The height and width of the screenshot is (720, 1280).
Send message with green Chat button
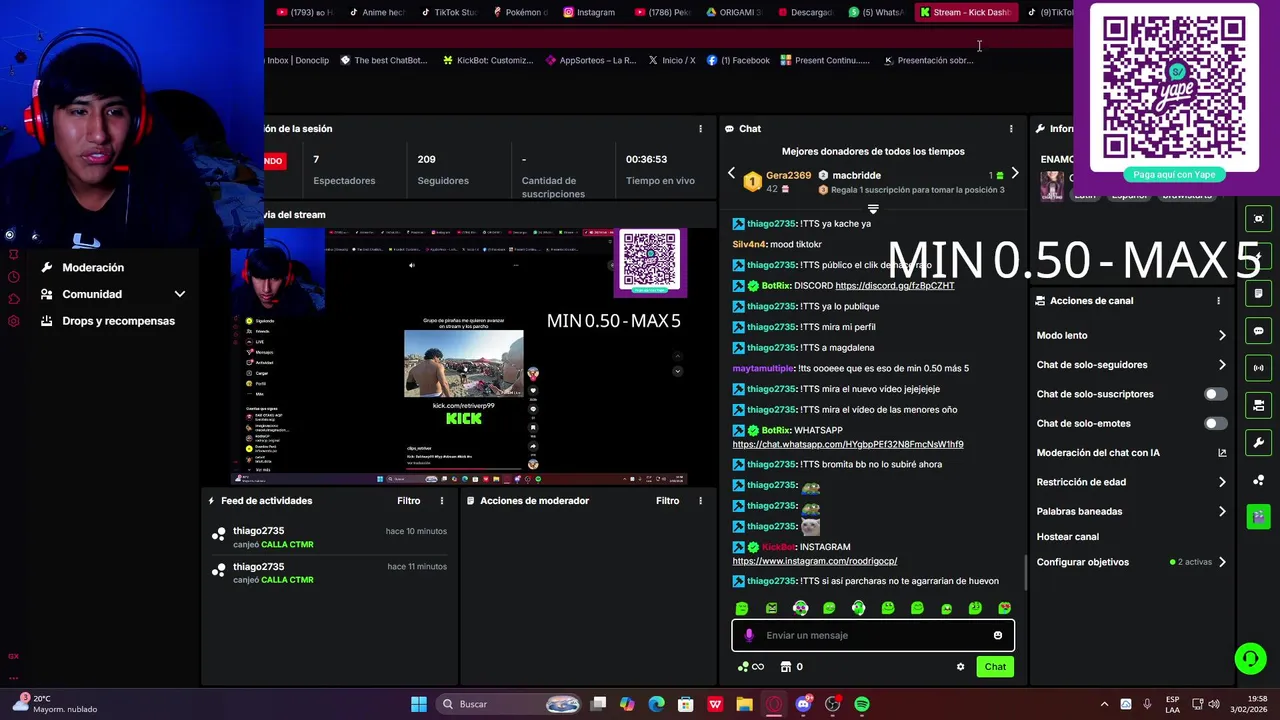pyautogui.click(x=995, y=667)
